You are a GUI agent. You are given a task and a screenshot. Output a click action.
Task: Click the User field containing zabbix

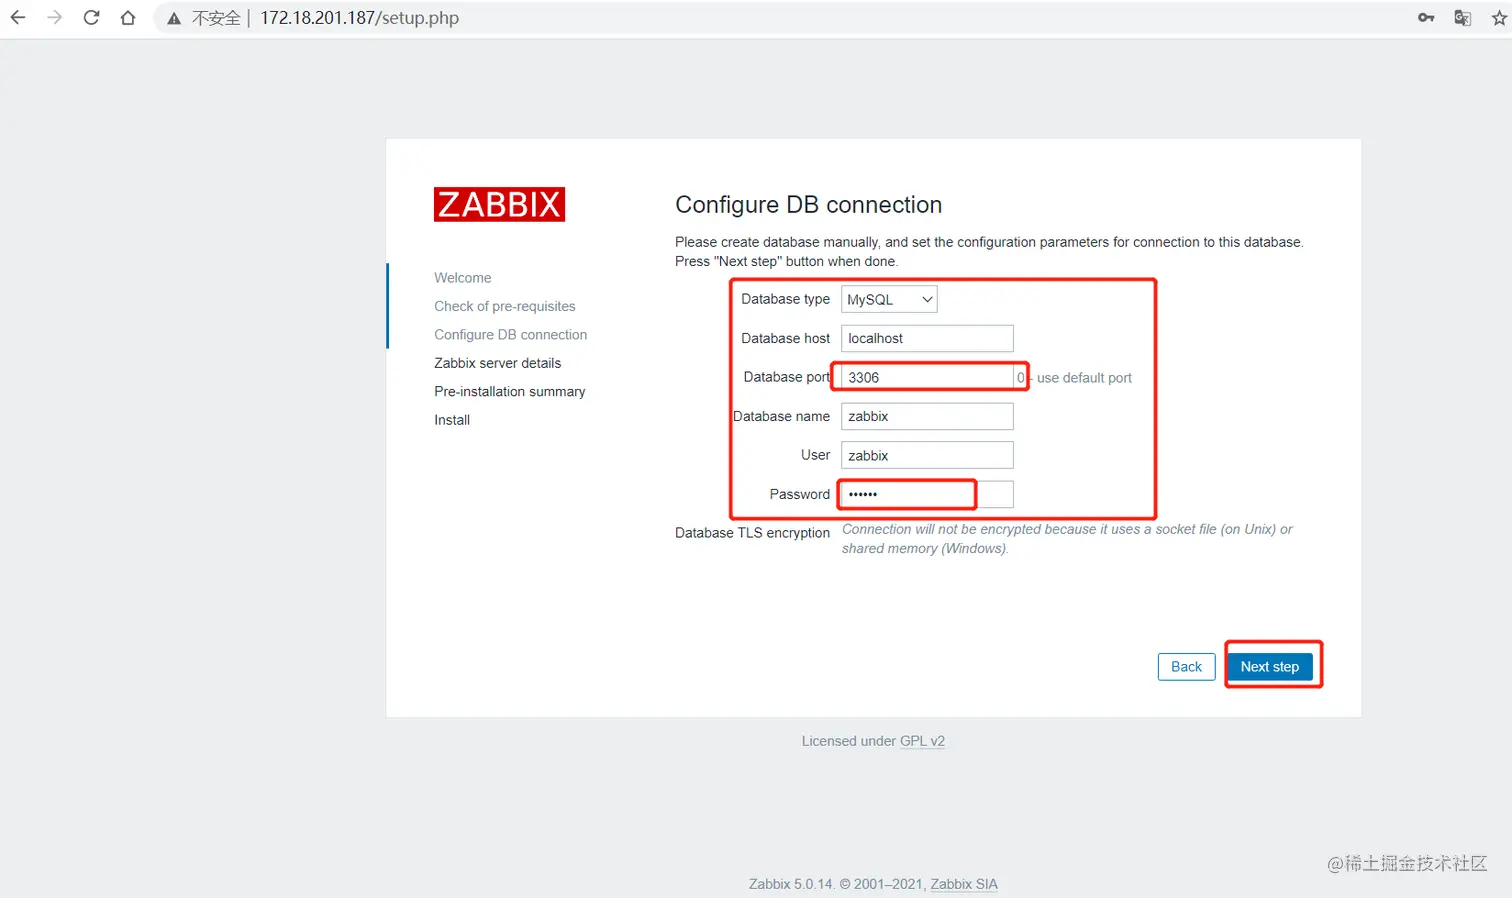927,455
